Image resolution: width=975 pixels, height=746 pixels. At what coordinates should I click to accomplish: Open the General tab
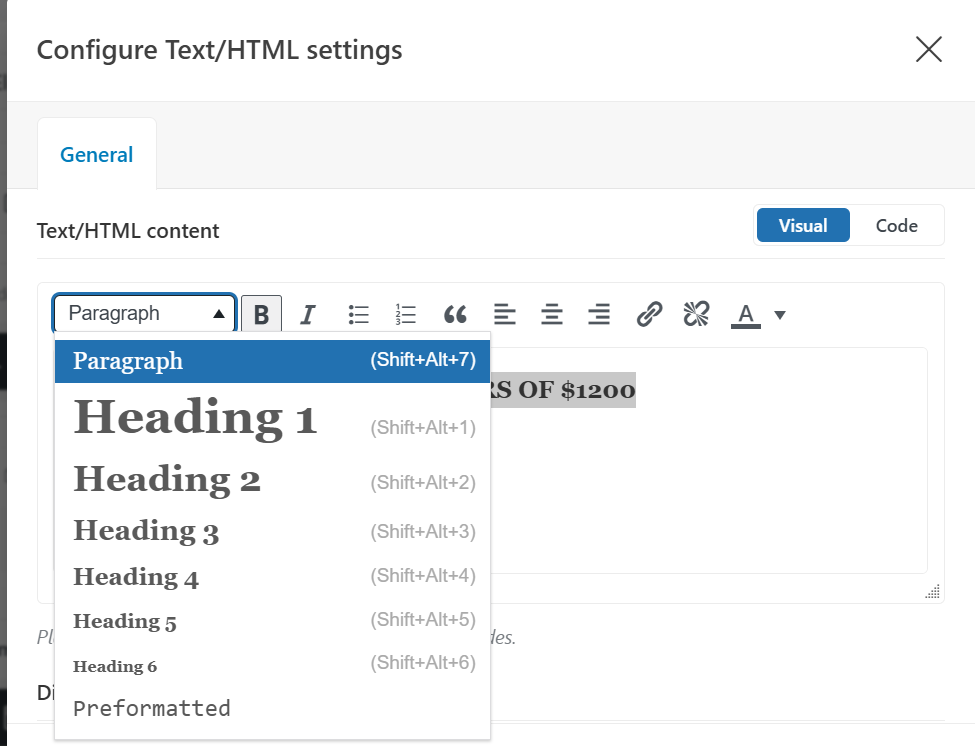click(x=96, y=154)
